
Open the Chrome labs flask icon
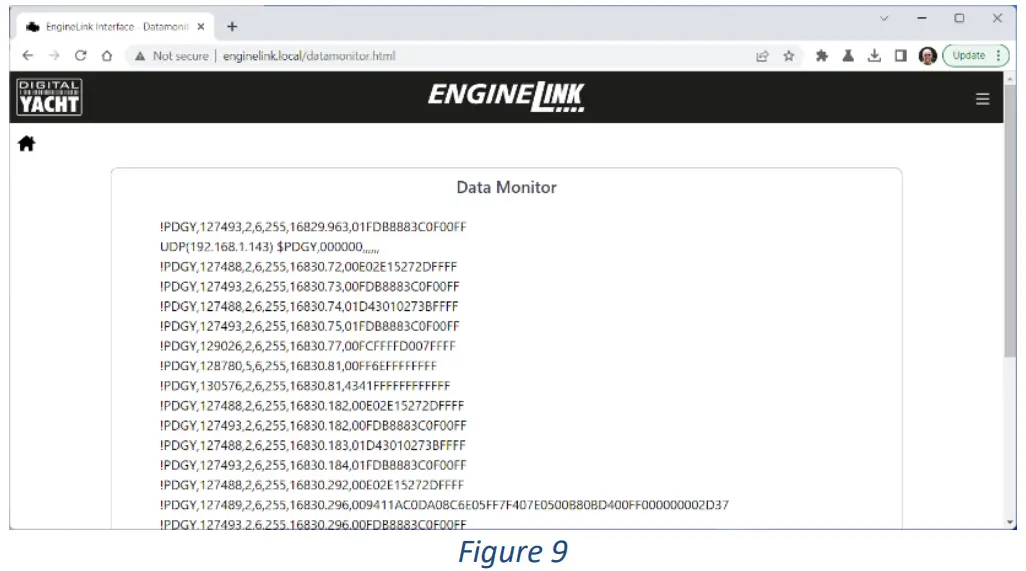pyautogui.click(x=848, y=56)
